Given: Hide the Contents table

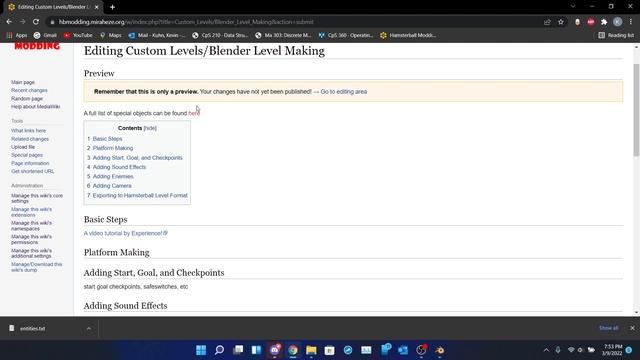Looking at the screenshot, I should tap(150, 128).
